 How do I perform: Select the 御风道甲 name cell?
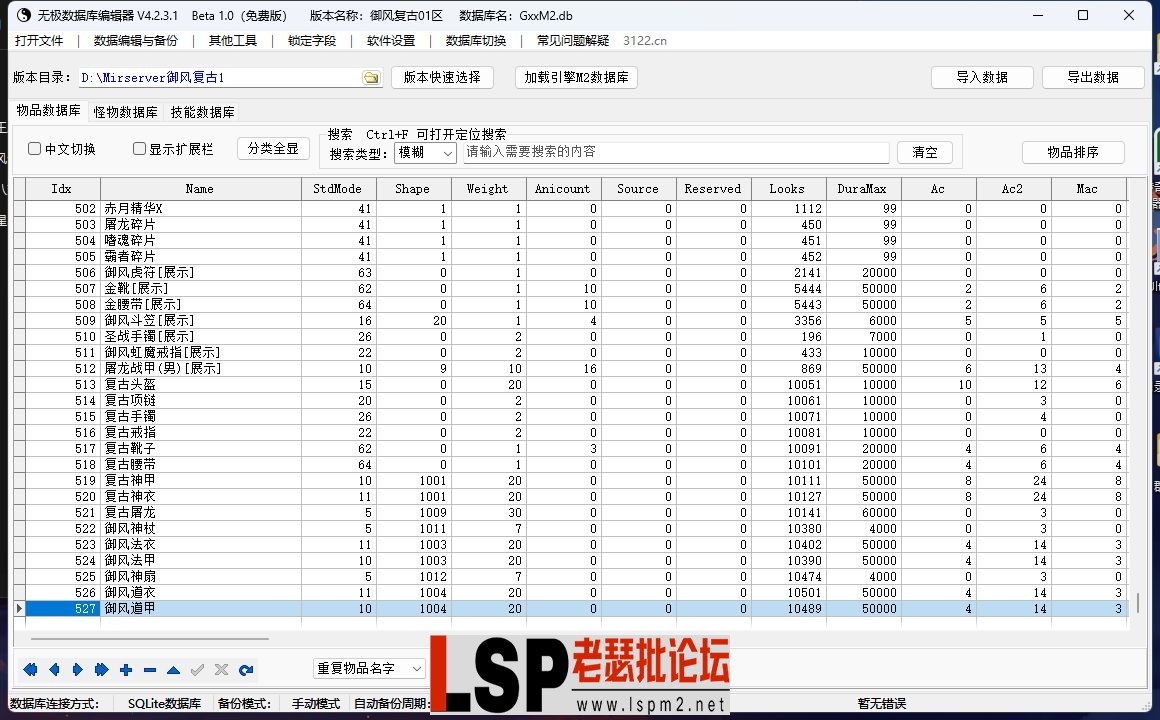click(200, 608)
